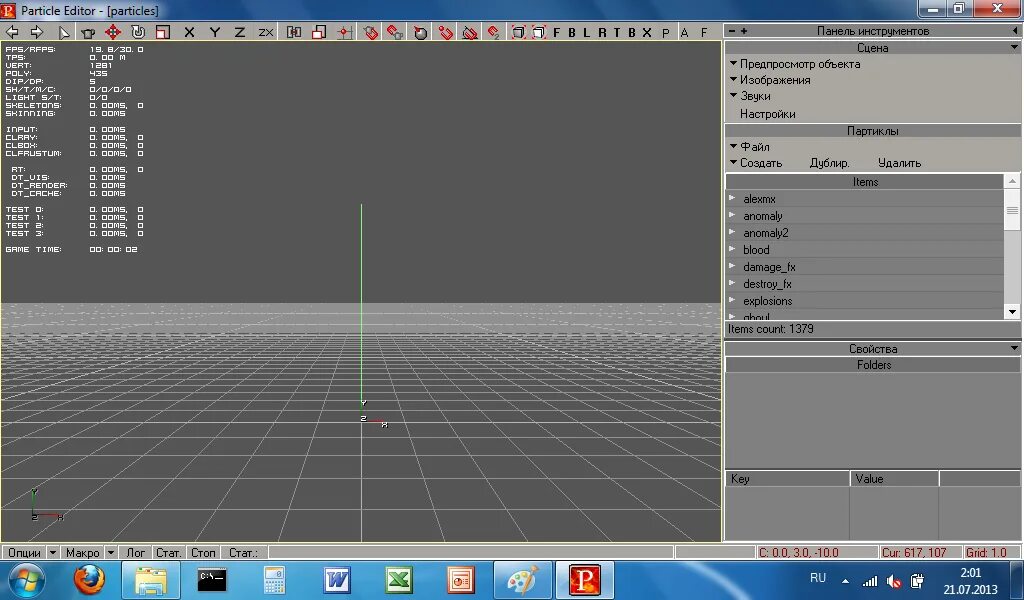Click the non-uniform scale overlapping squares icon

pos(319,32)
